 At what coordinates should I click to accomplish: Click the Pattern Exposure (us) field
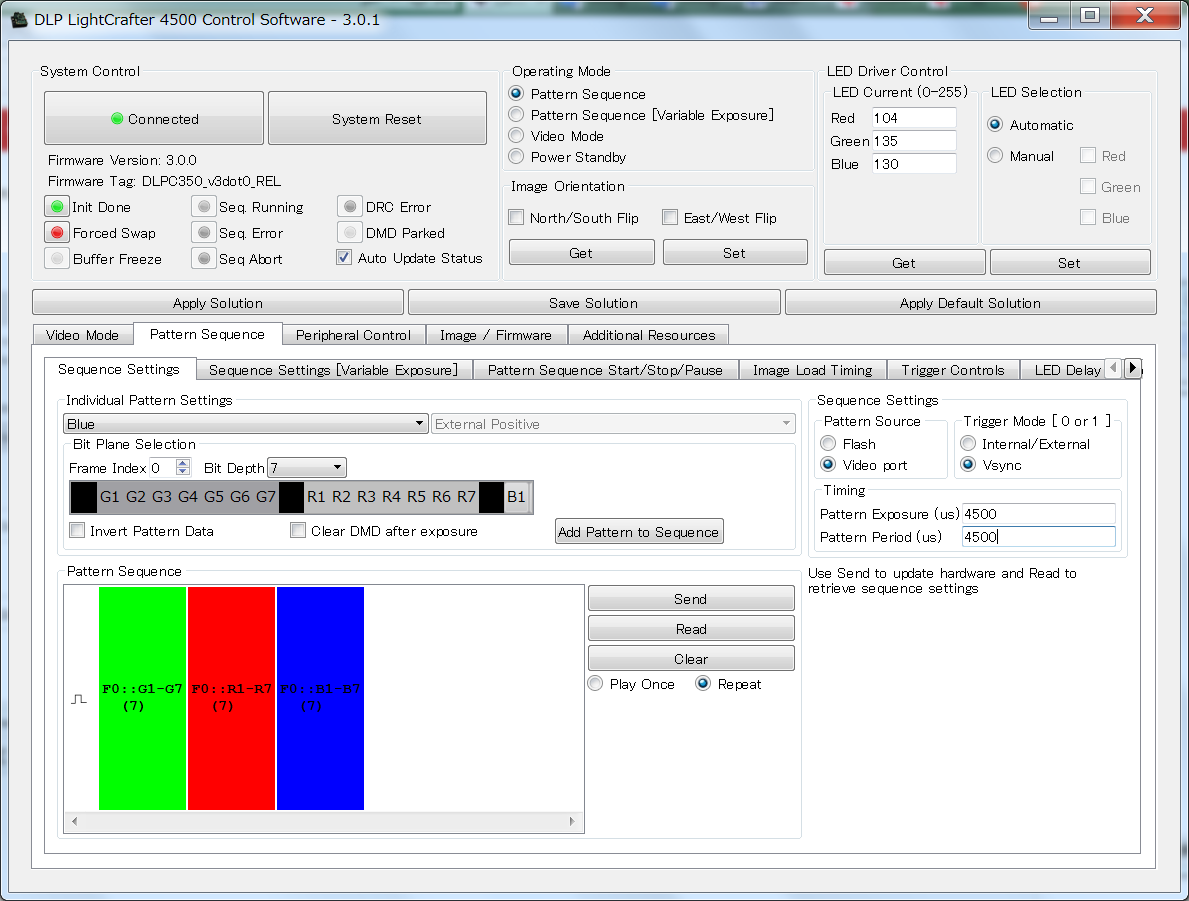(x=1039, y=513)
